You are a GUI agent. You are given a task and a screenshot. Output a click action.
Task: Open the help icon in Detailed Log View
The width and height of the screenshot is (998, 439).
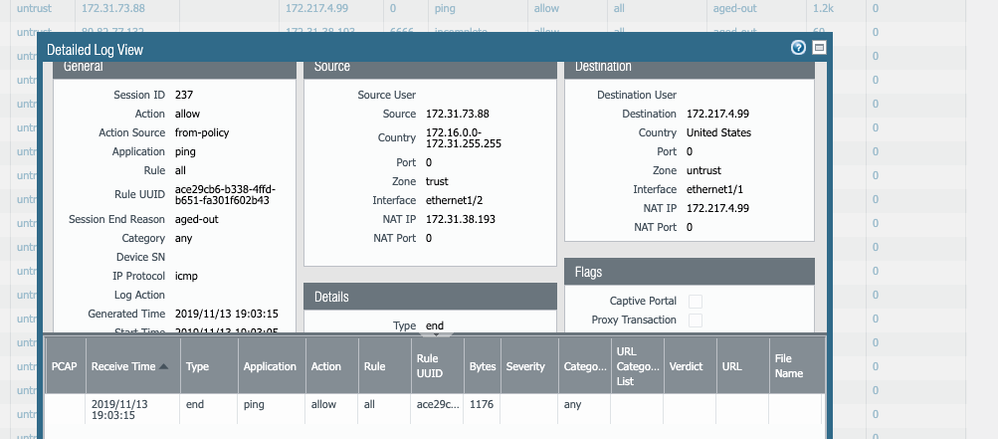798,47
